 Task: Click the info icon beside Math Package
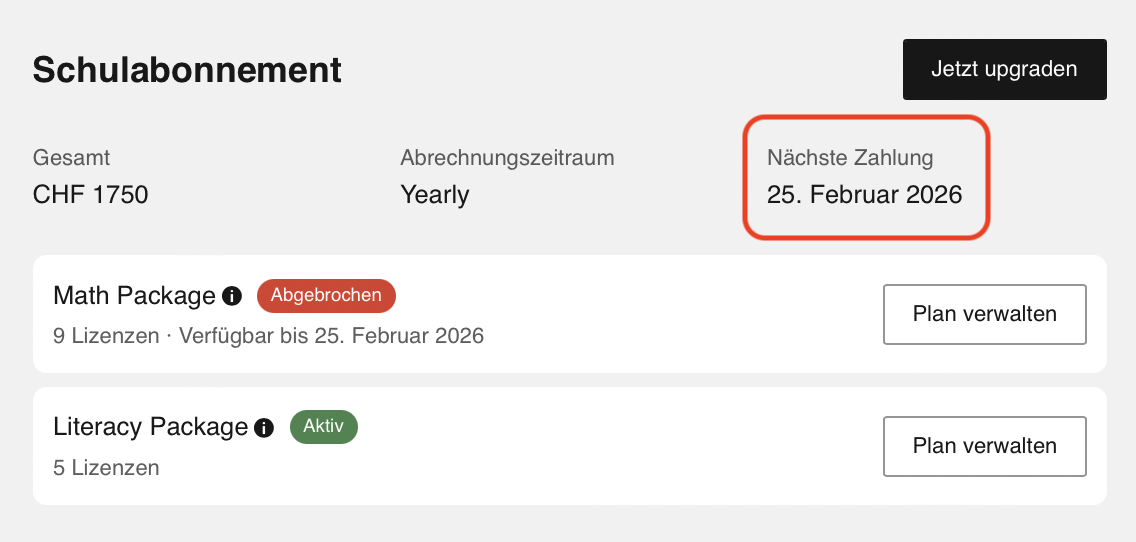coord(232,296)
